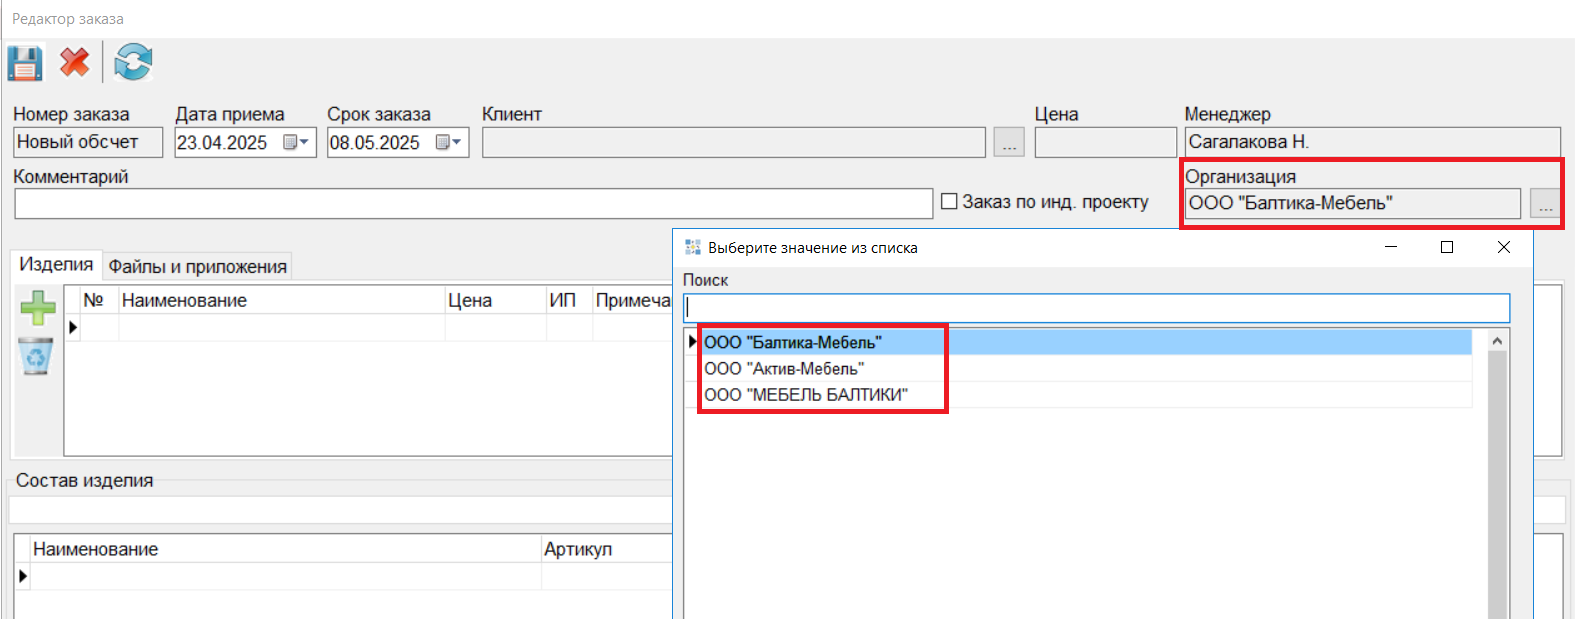Click the save floppy disk icon
Screen dimensions: 1575x619
tap(25, 63)
